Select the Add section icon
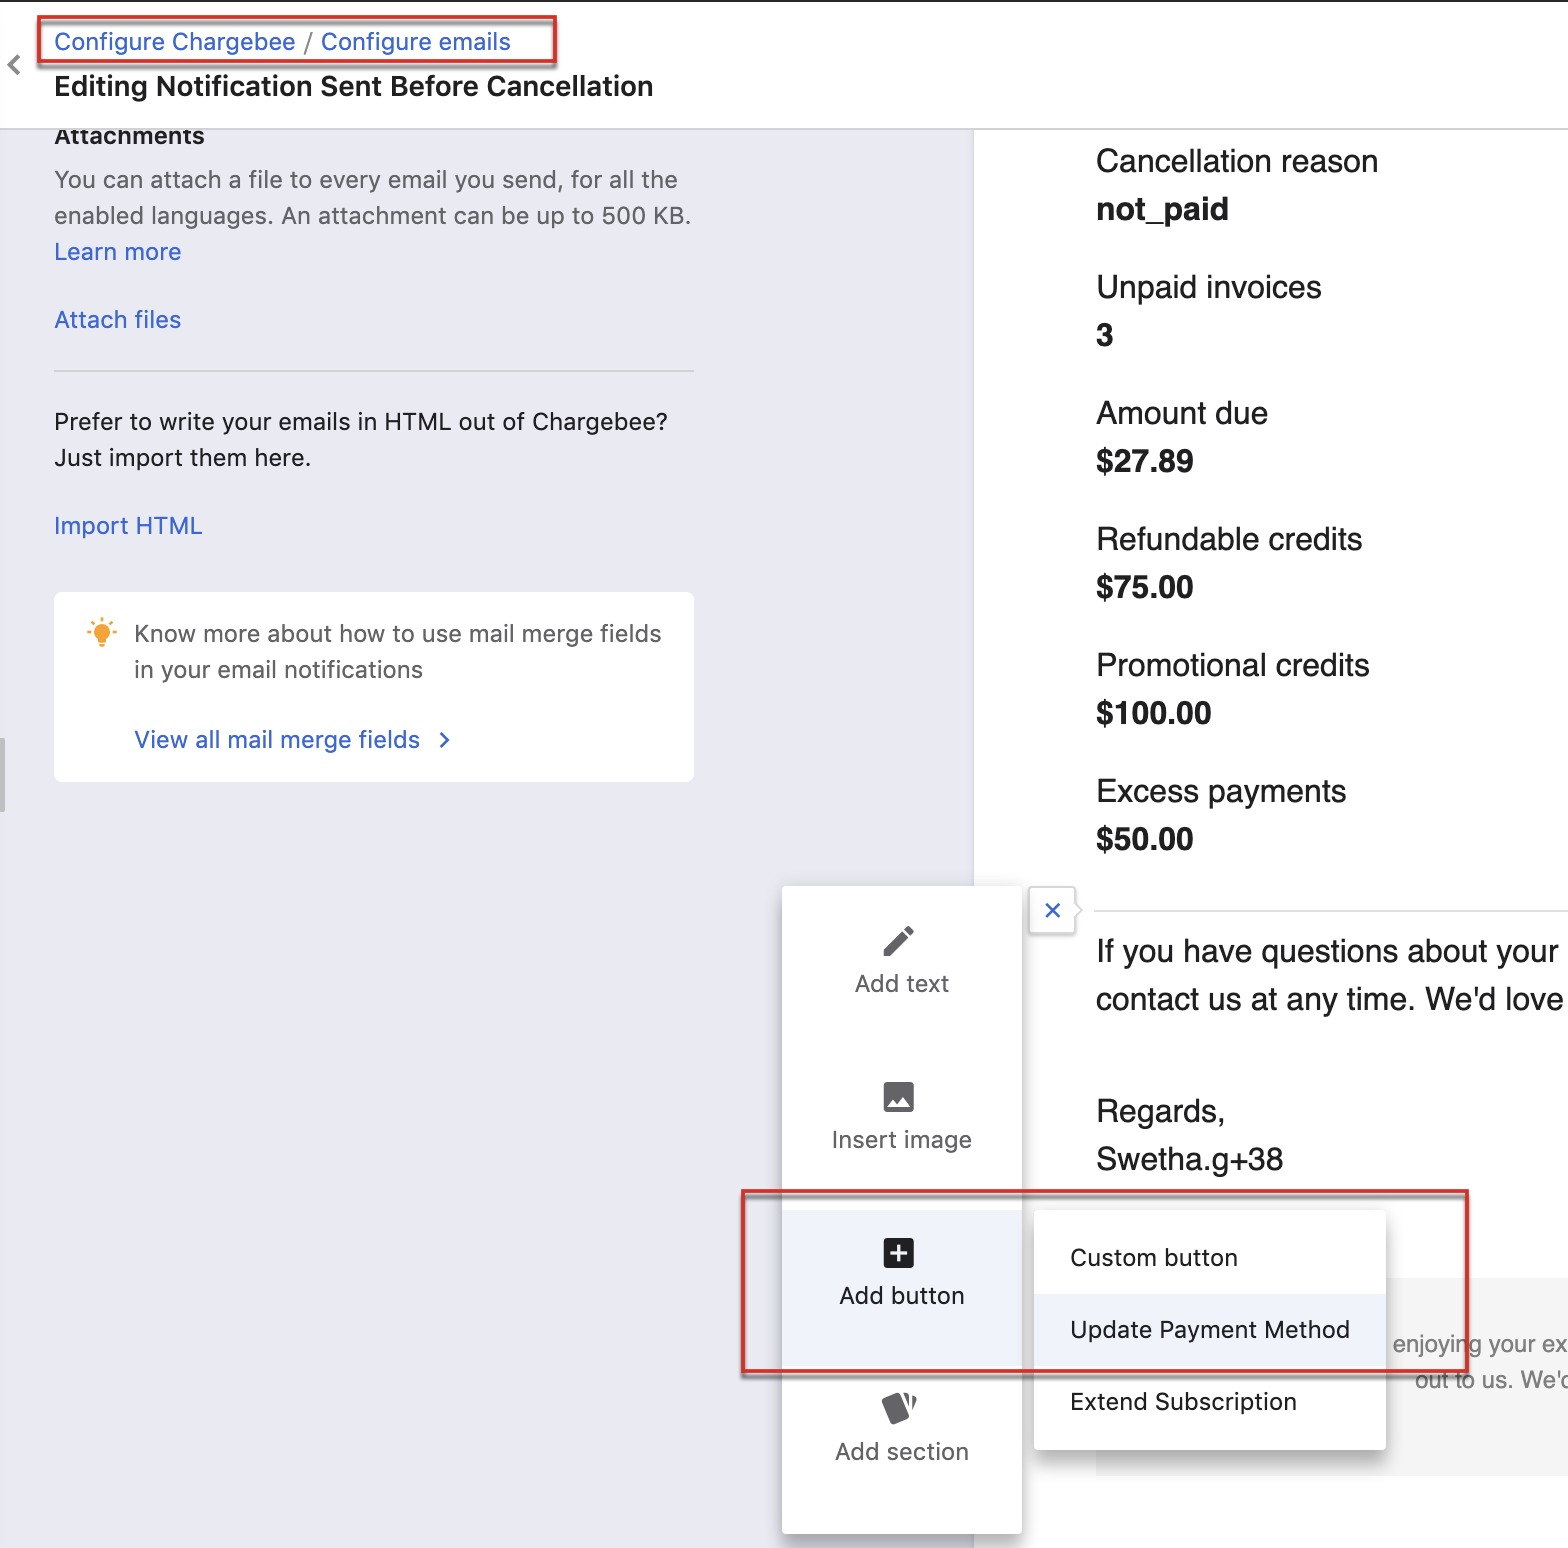This screenshot has width=1568, height=1548. pos(898,1408)
